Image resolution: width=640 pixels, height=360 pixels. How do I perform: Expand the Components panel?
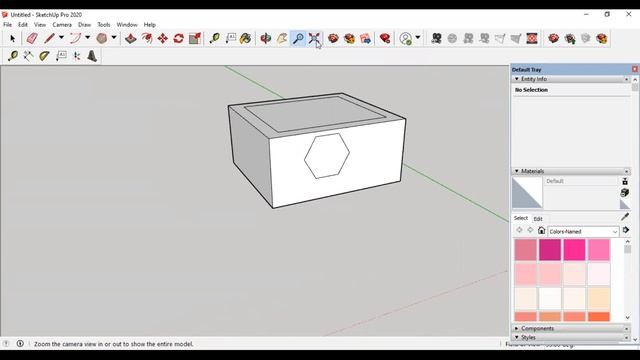(x=517, y=328)
